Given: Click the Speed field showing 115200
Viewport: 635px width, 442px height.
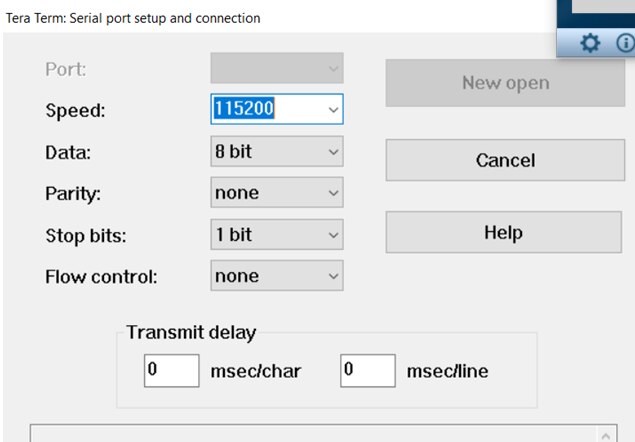Looking at the screenshot, I should (264, 109).
